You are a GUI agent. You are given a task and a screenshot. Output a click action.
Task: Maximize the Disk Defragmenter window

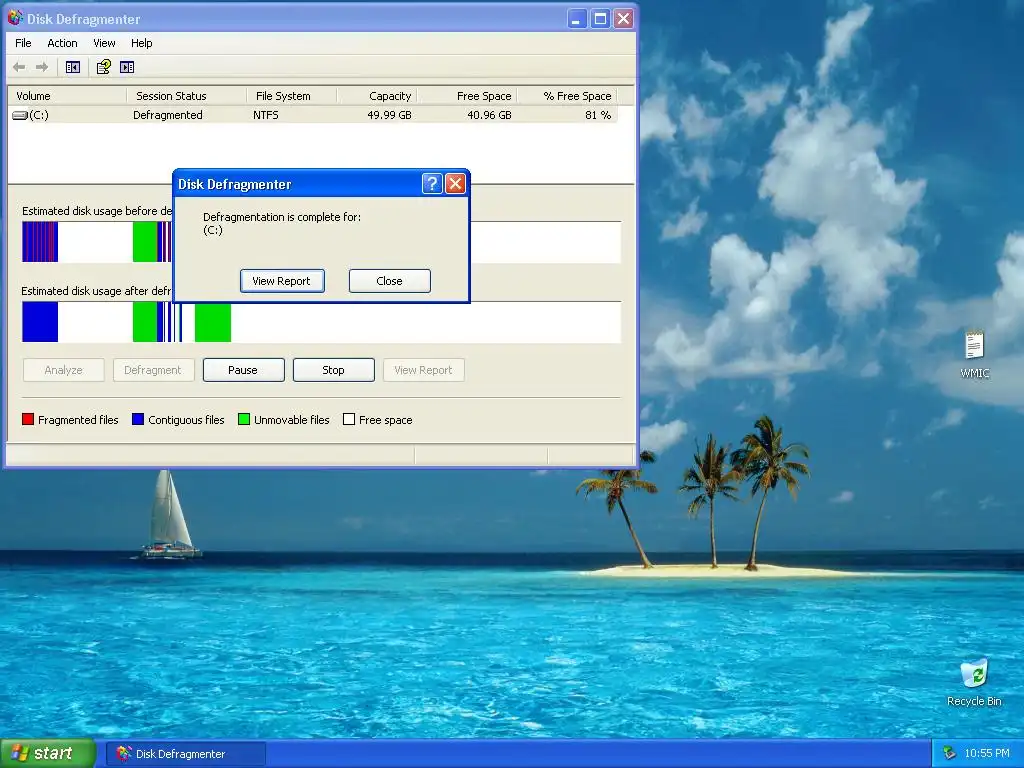[600, 18]
